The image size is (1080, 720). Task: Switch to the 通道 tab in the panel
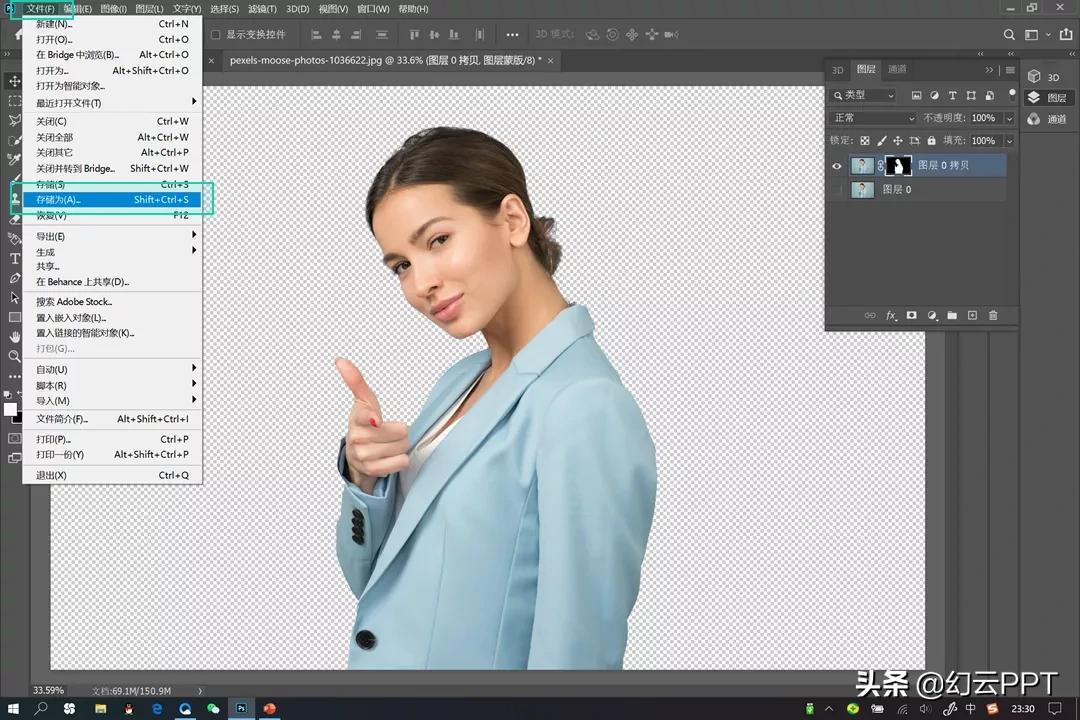pyautogui.click(x=897, y=70)
